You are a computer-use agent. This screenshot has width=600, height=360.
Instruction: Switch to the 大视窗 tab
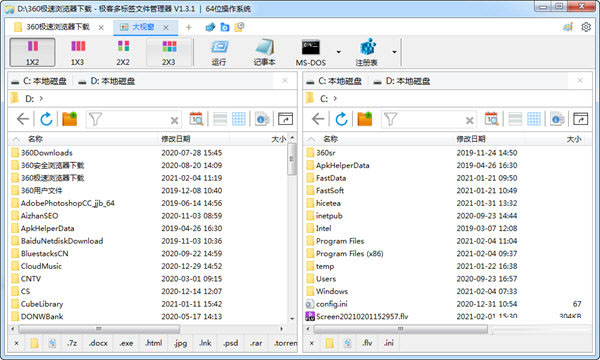(143, 27)
